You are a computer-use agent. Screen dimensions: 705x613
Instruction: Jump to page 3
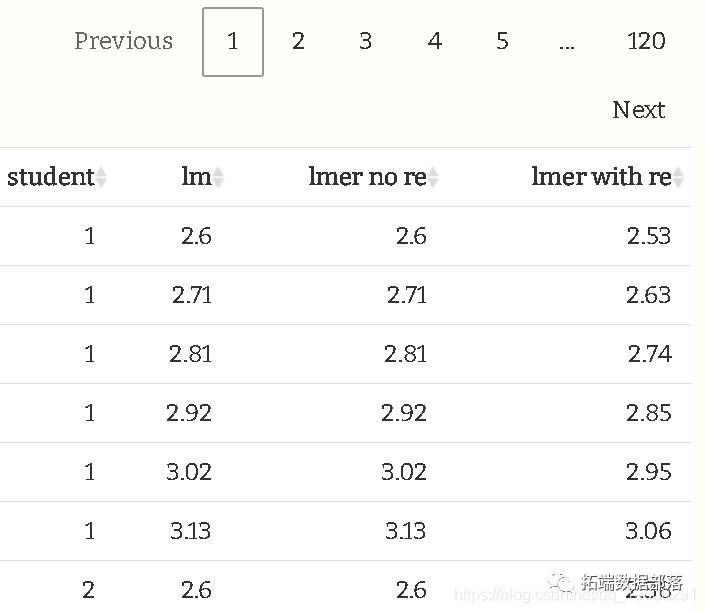[365, 41]
